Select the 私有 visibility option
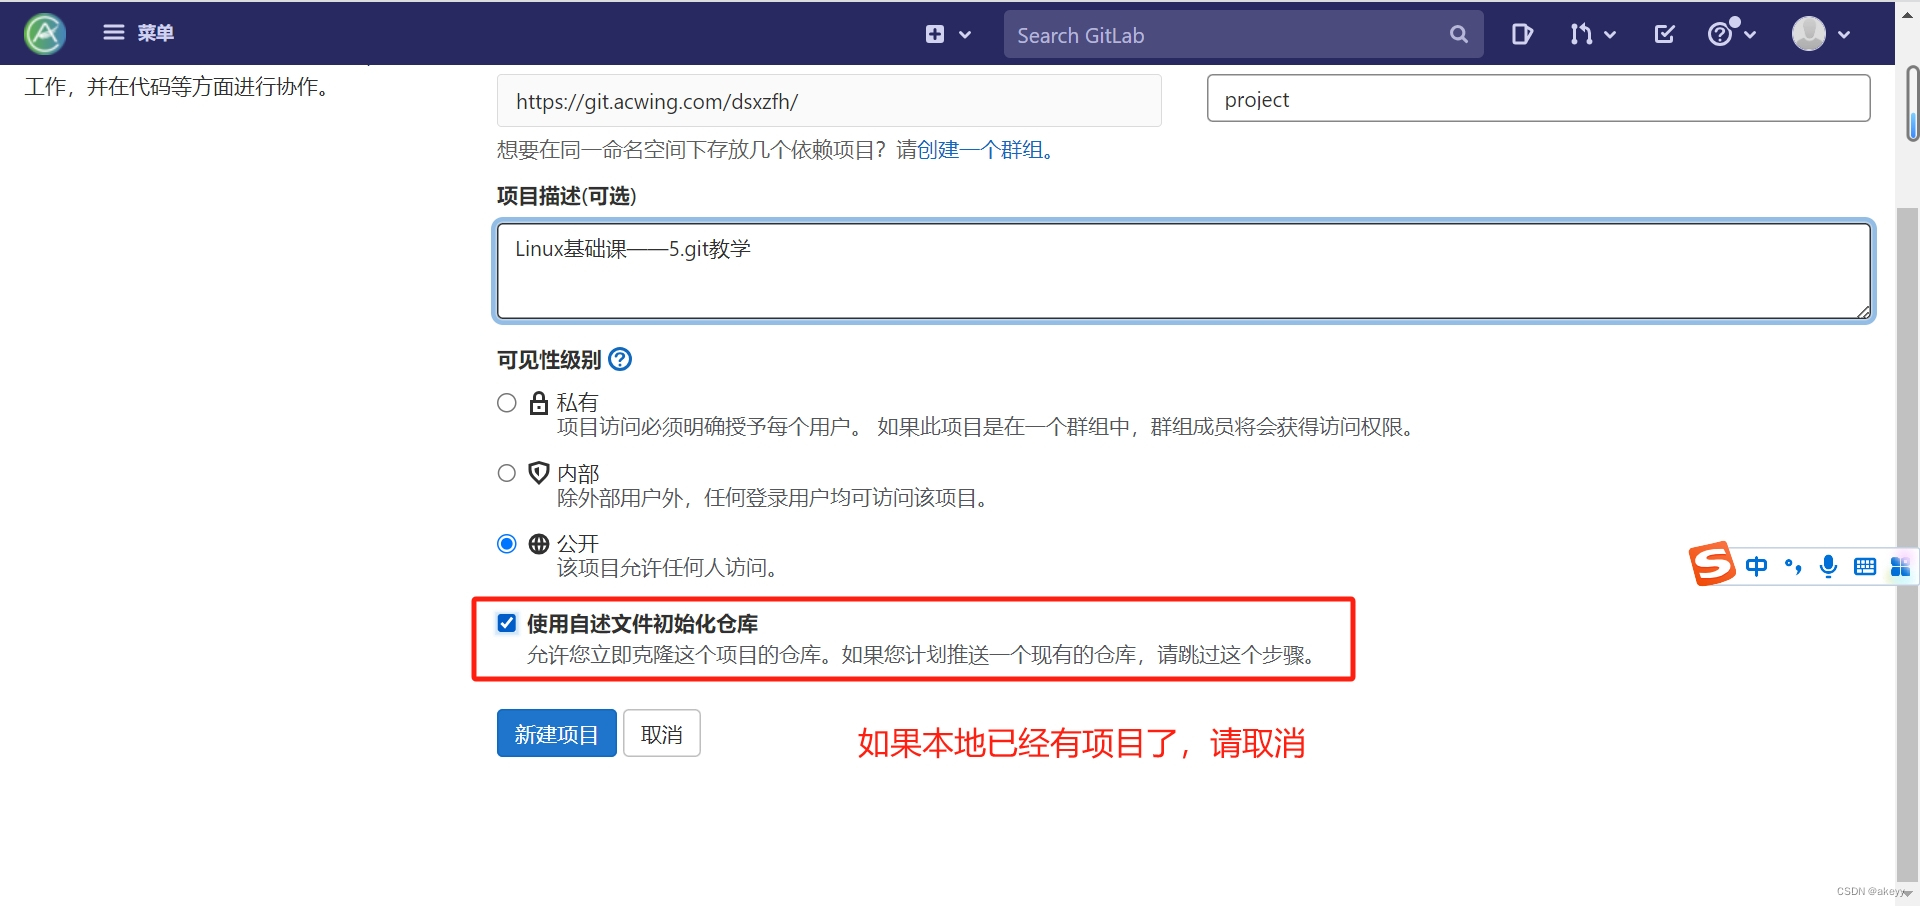The height and width of the screenshot is (906, 1920). 506,402
